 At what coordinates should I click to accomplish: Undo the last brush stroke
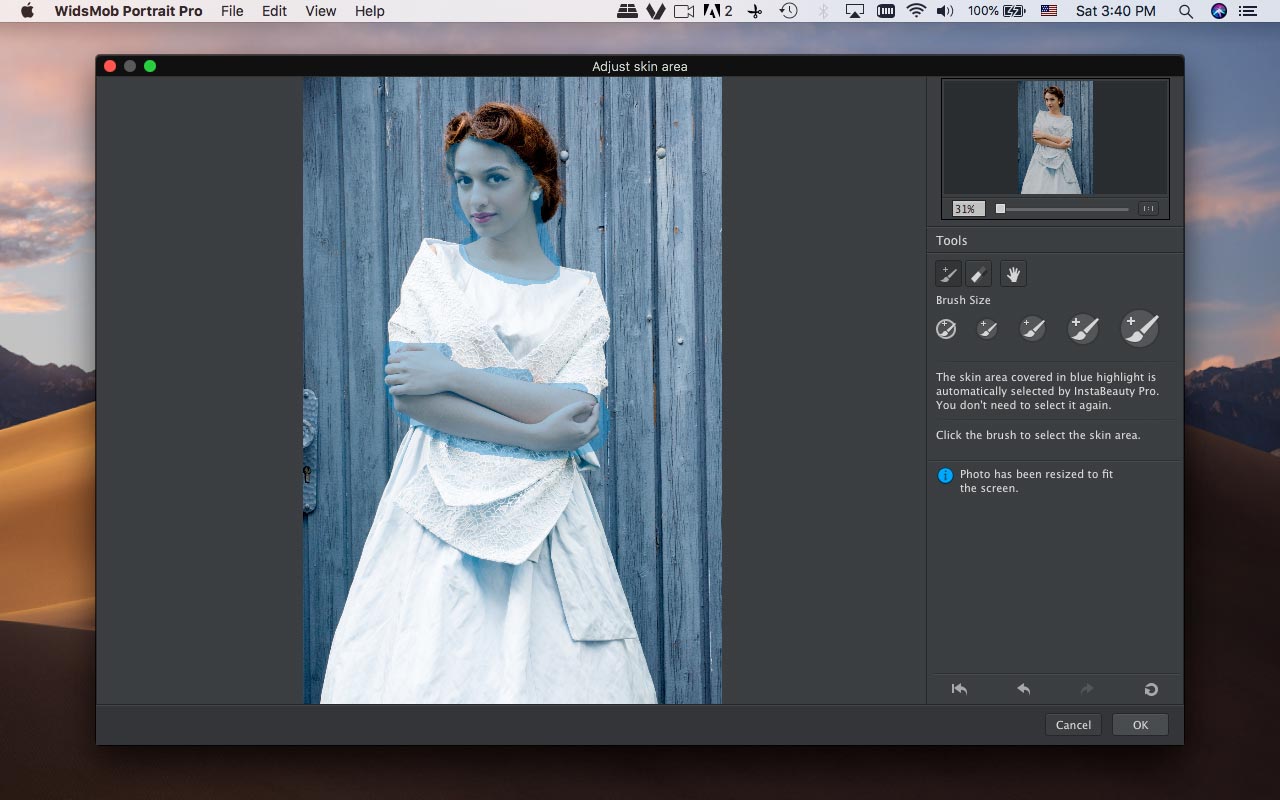click(1023, 689)
